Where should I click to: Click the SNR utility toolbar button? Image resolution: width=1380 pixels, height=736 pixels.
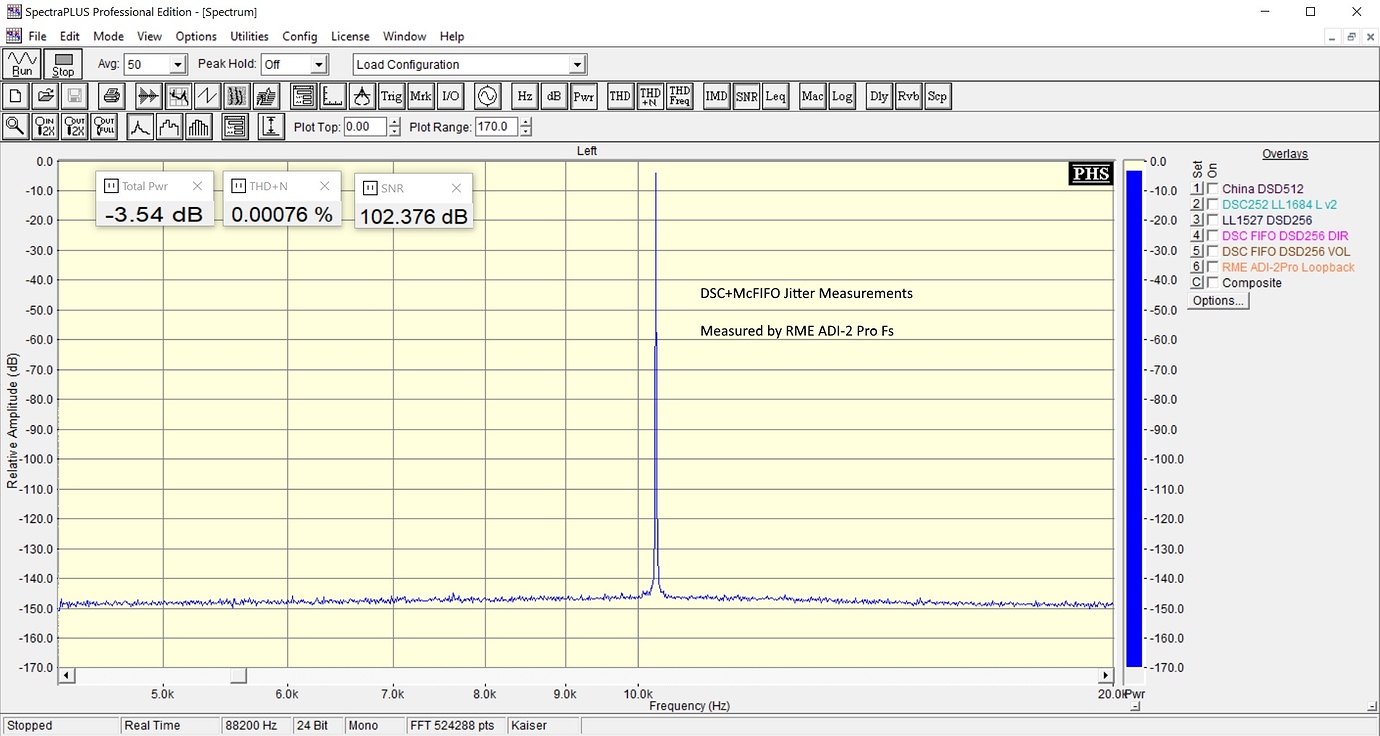coord(746,96)
